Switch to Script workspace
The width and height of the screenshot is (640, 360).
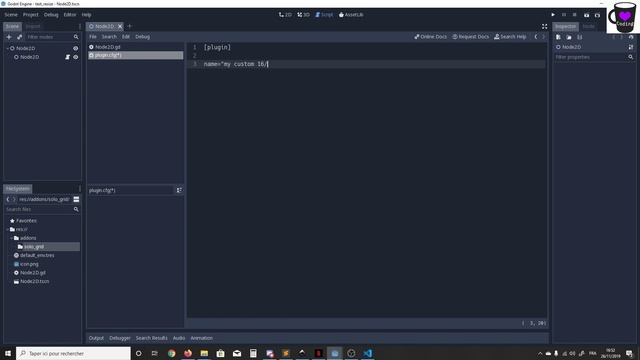[324, 15]
